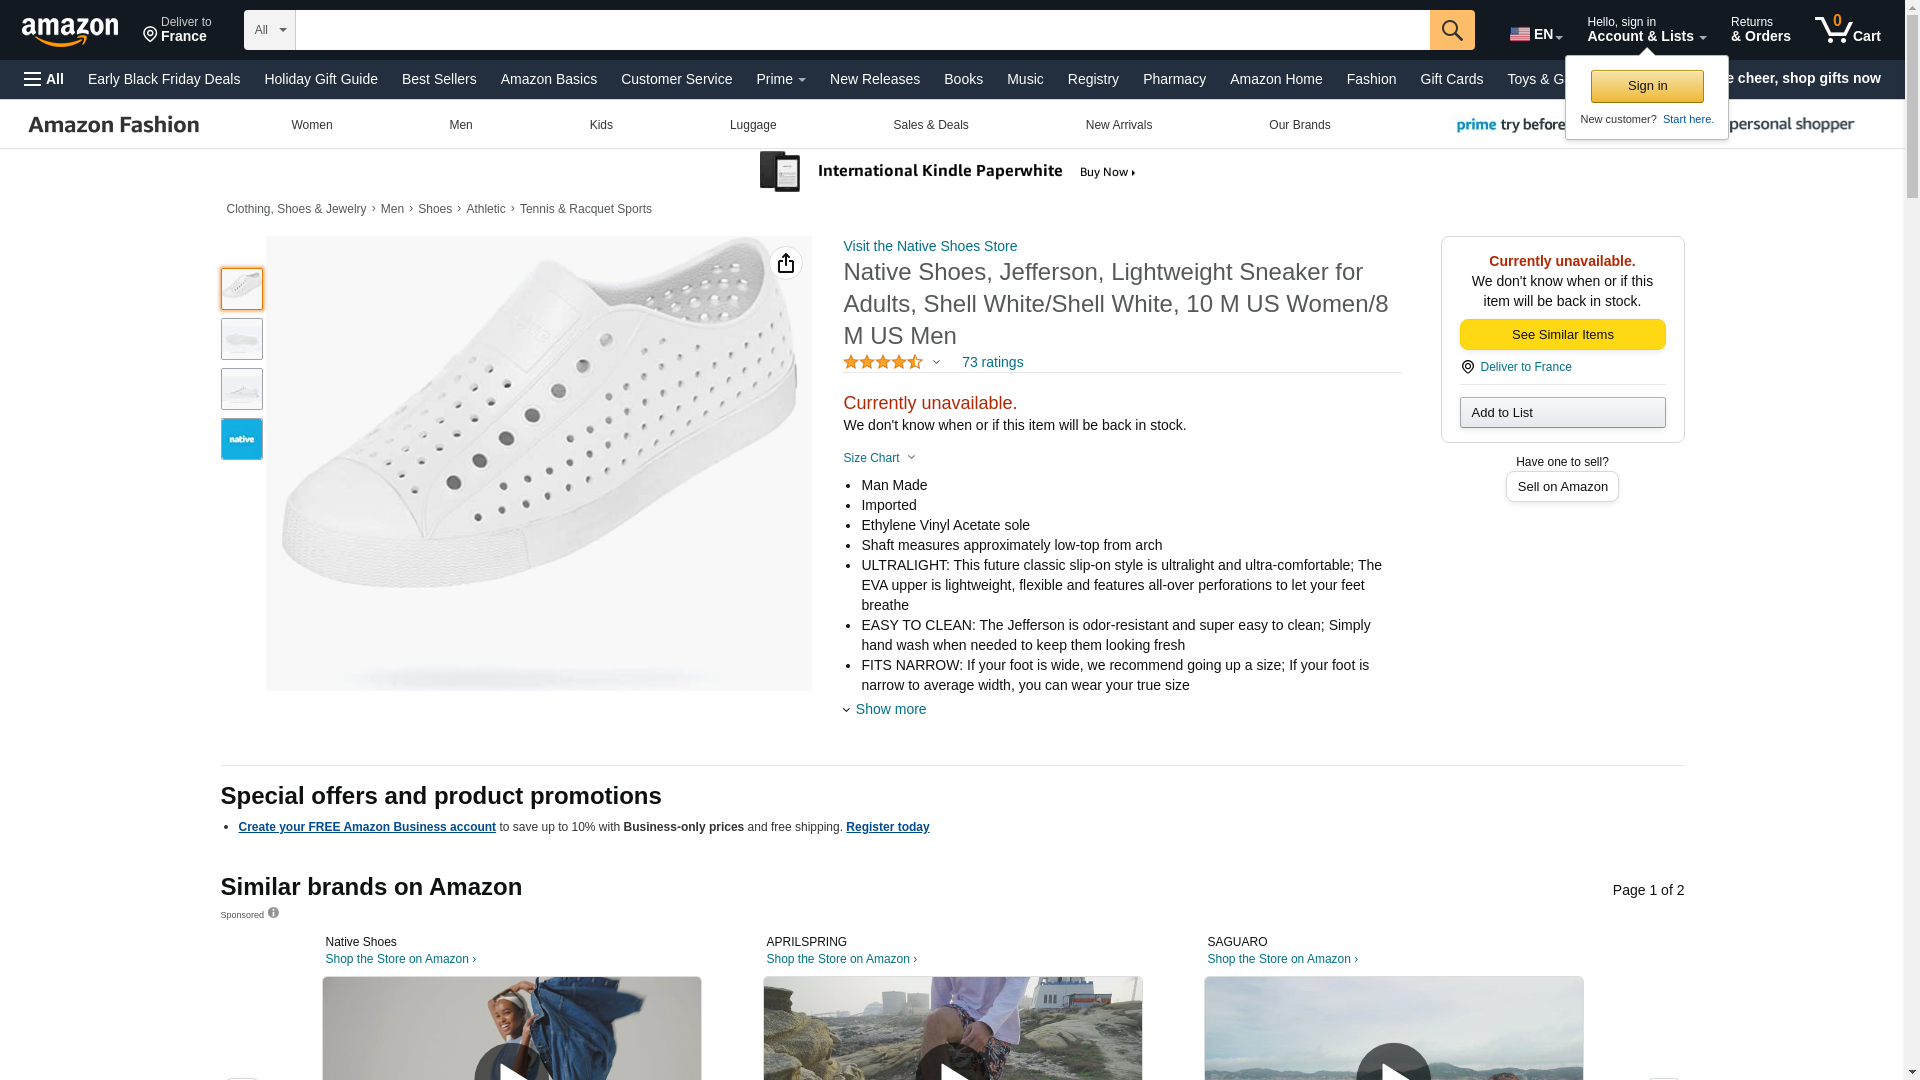Expand Show more product details

coord(890,709)
